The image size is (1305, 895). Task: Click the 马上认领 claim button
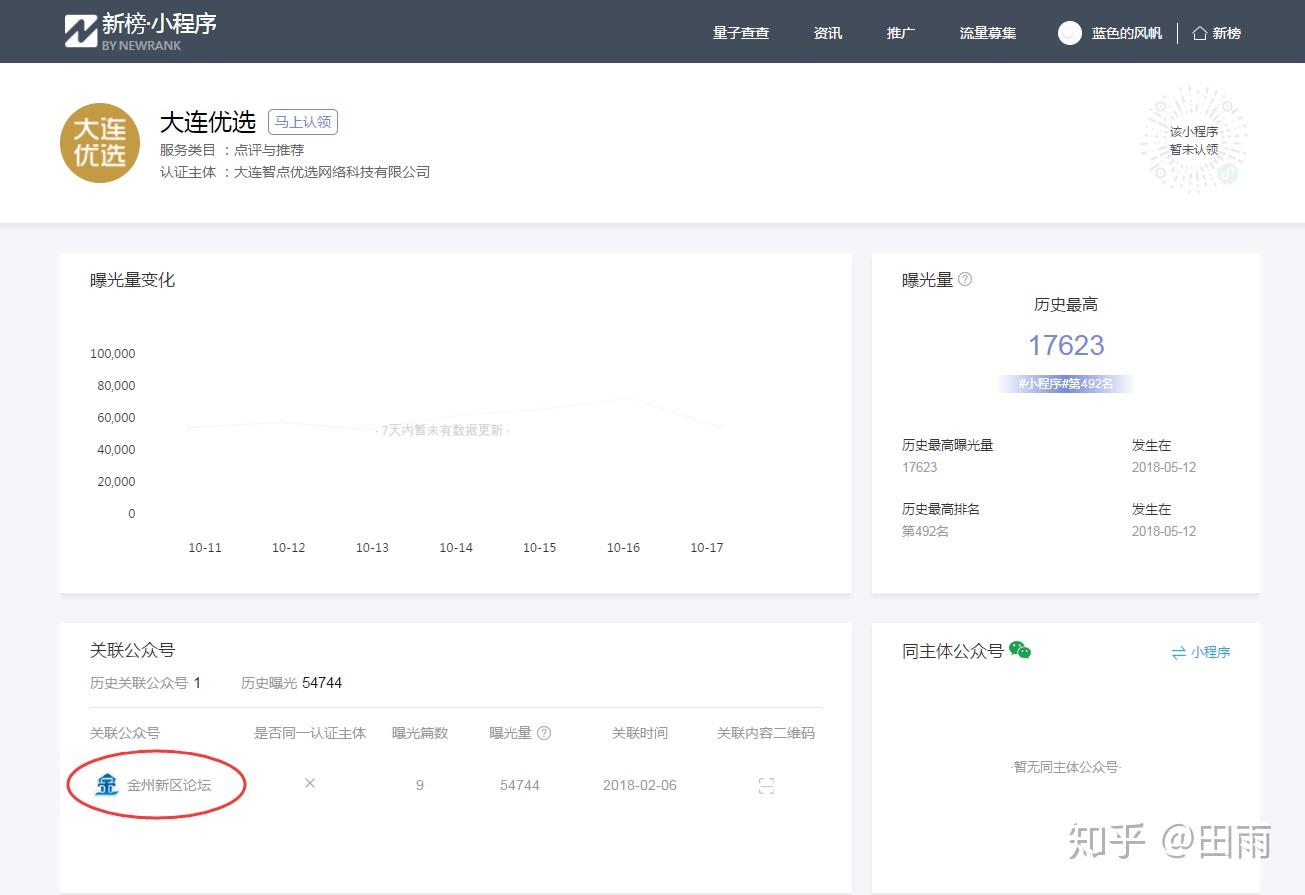303,122
